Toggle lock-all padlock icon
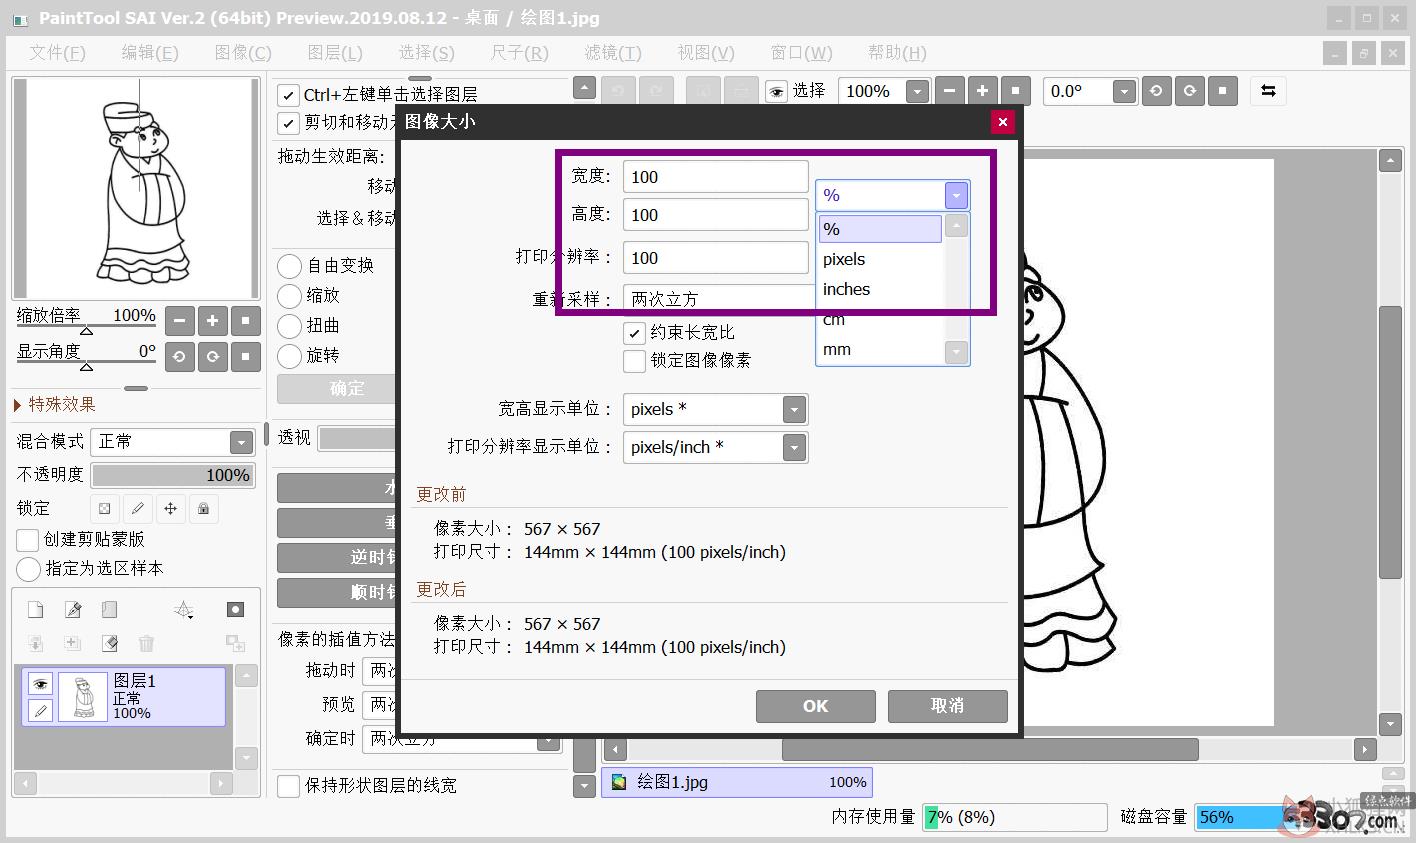The image size is (1416, 843). pyautogui.click(x=204, y=508)
